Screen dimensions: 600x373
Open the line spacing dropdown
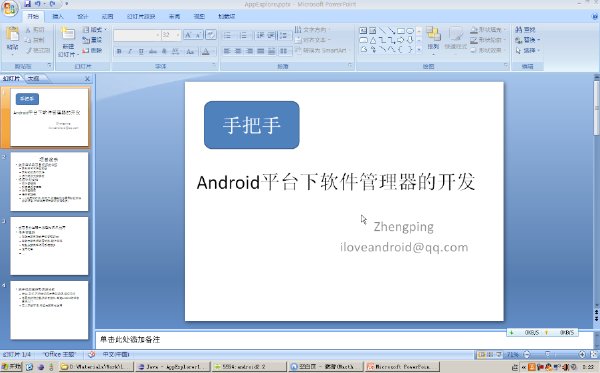(x=284, y=36)
